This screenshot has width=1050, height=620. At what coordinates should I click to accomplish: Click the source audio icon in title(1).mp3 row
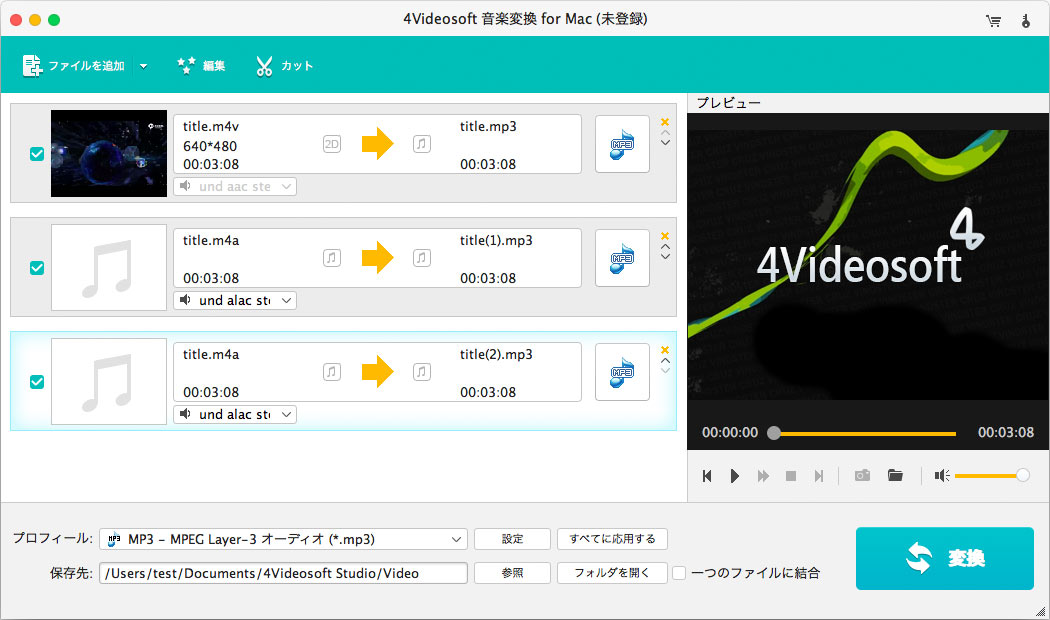pyautogui.click(x=331, y=258)
